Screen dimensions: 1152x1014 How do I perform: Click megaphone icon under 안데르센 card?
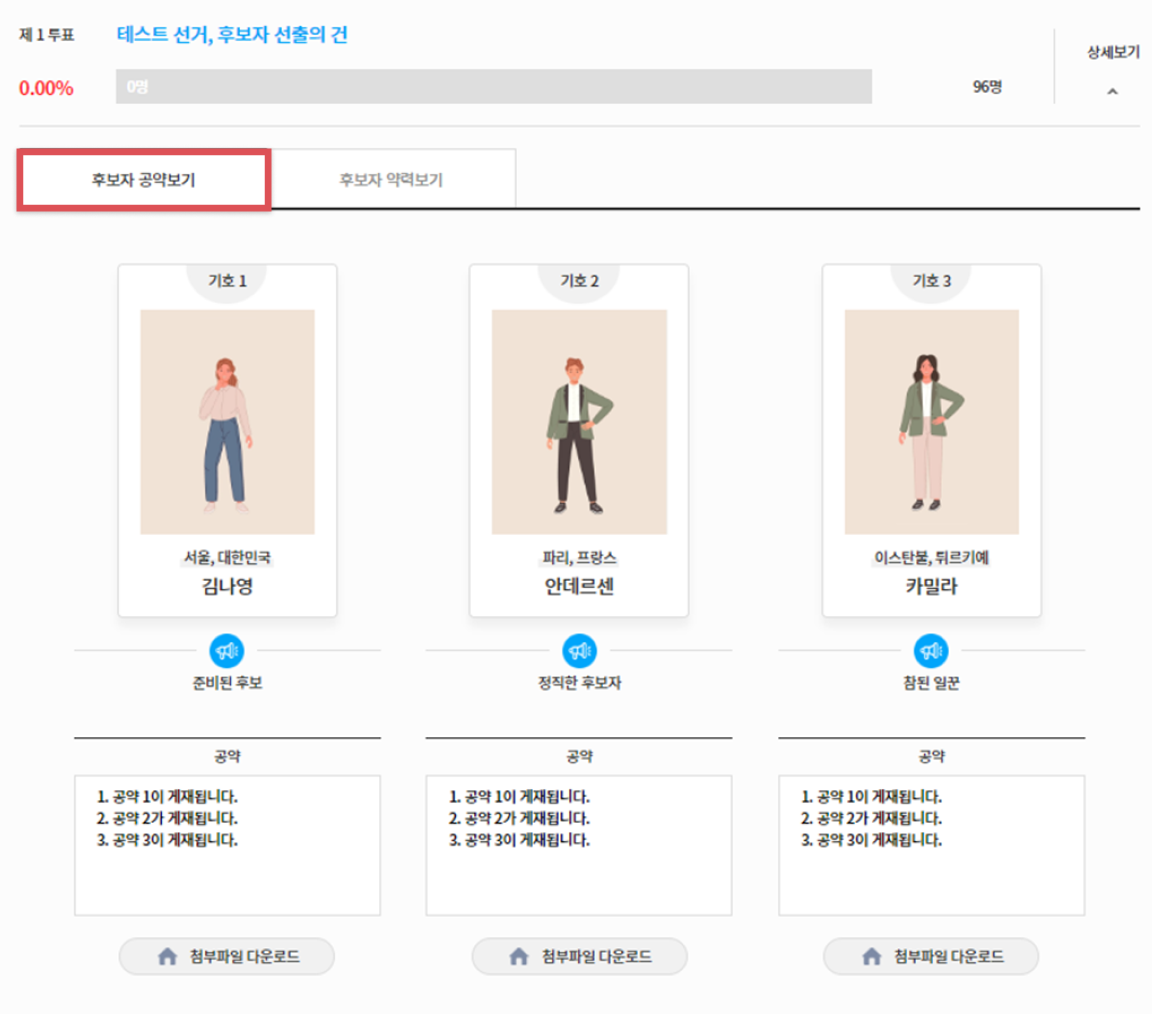tap(579, 651)
